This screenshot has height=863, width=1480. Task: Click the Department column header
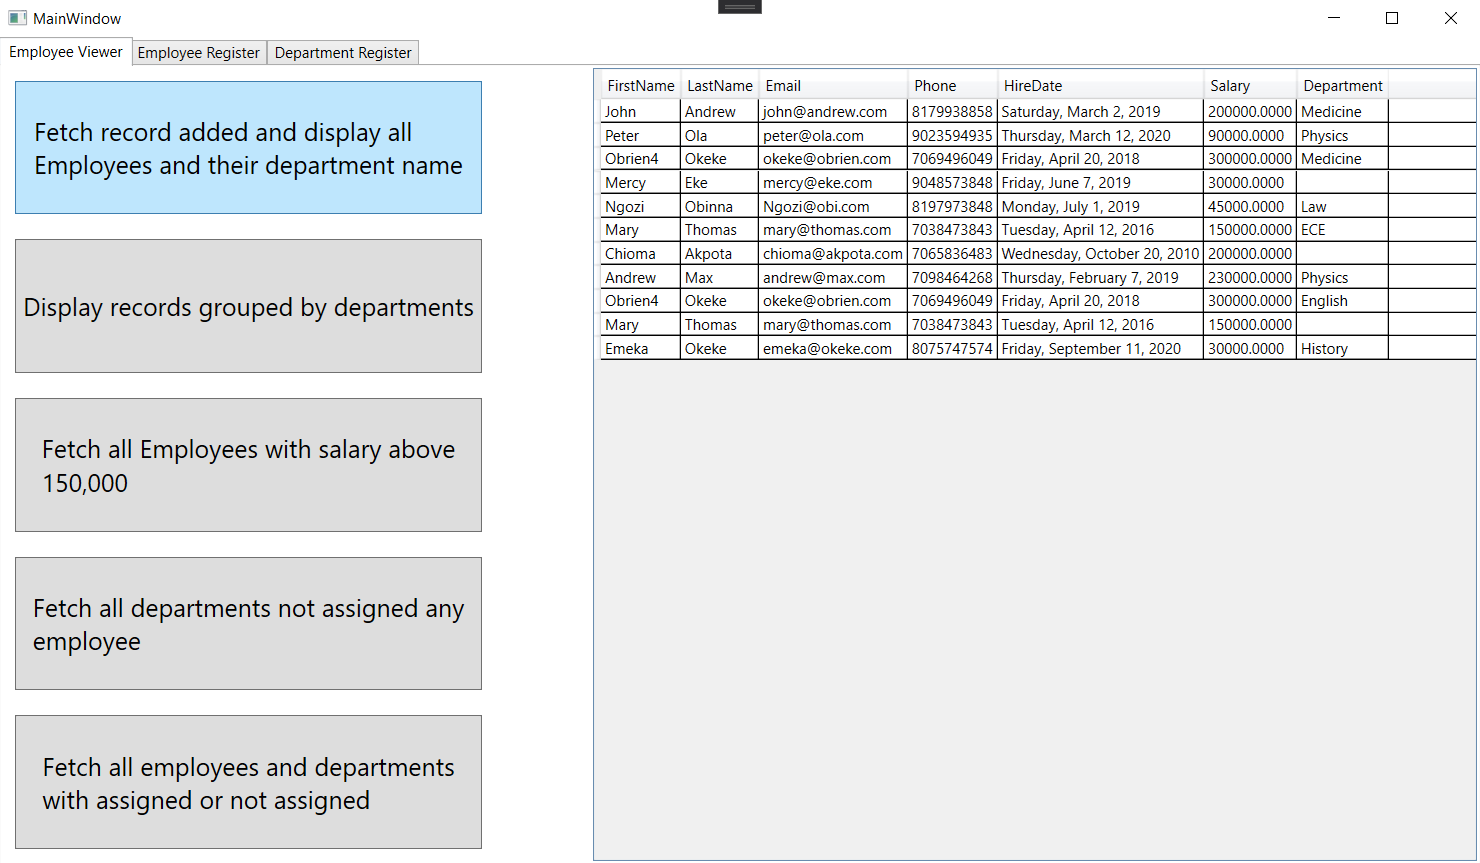[x=1342, y=86]
